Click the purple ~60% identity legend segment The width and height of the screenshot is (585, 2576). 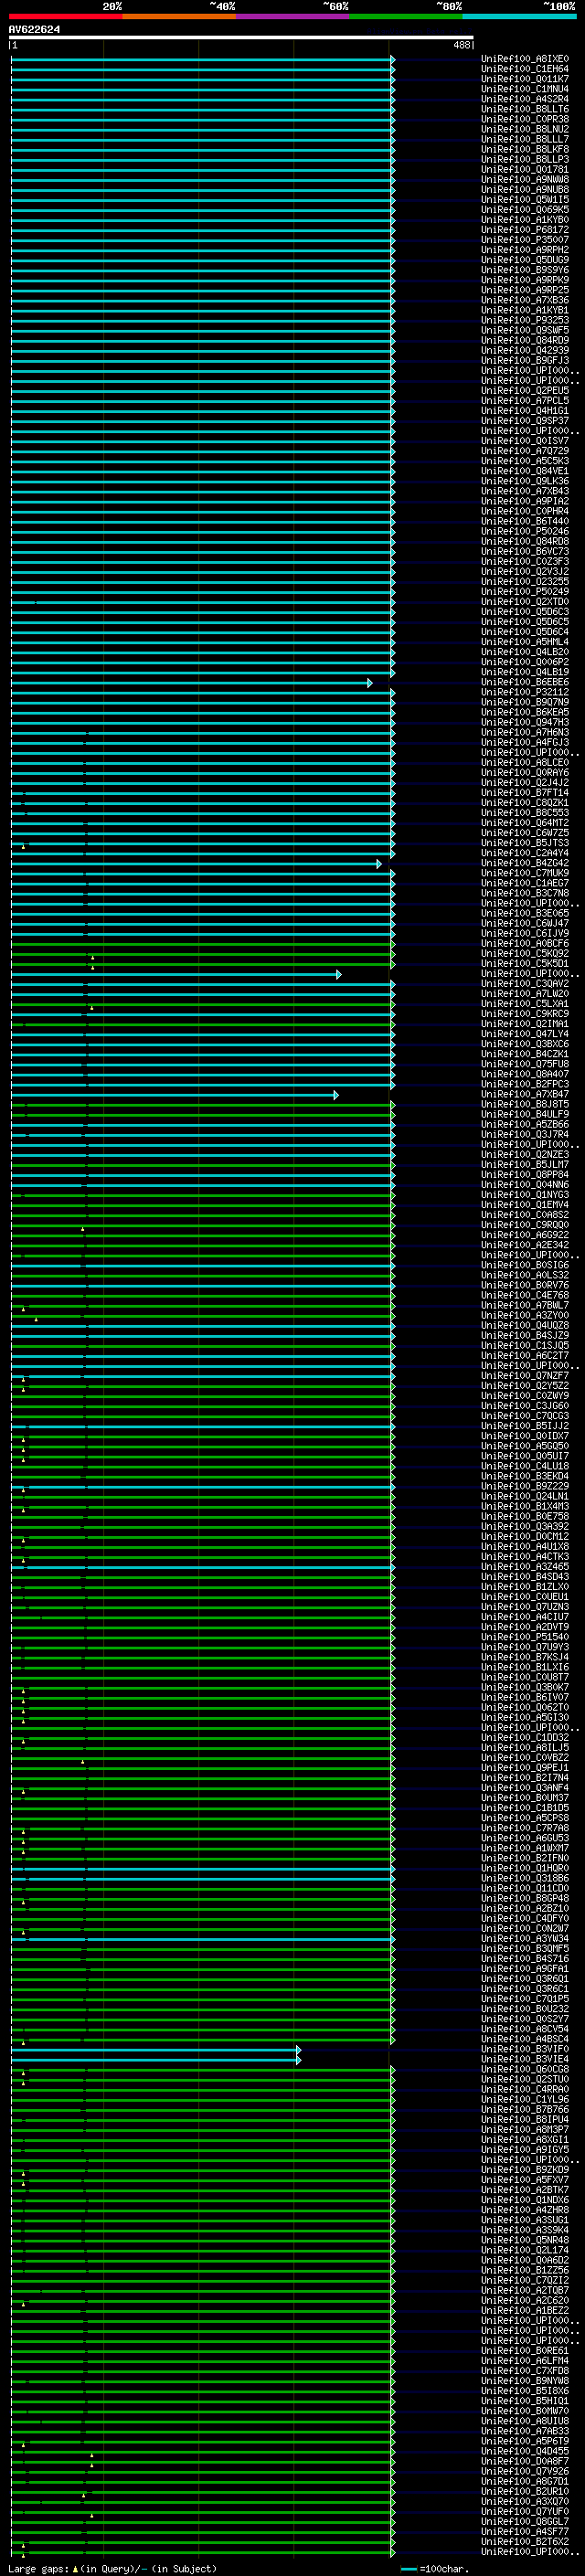point(292,16)
